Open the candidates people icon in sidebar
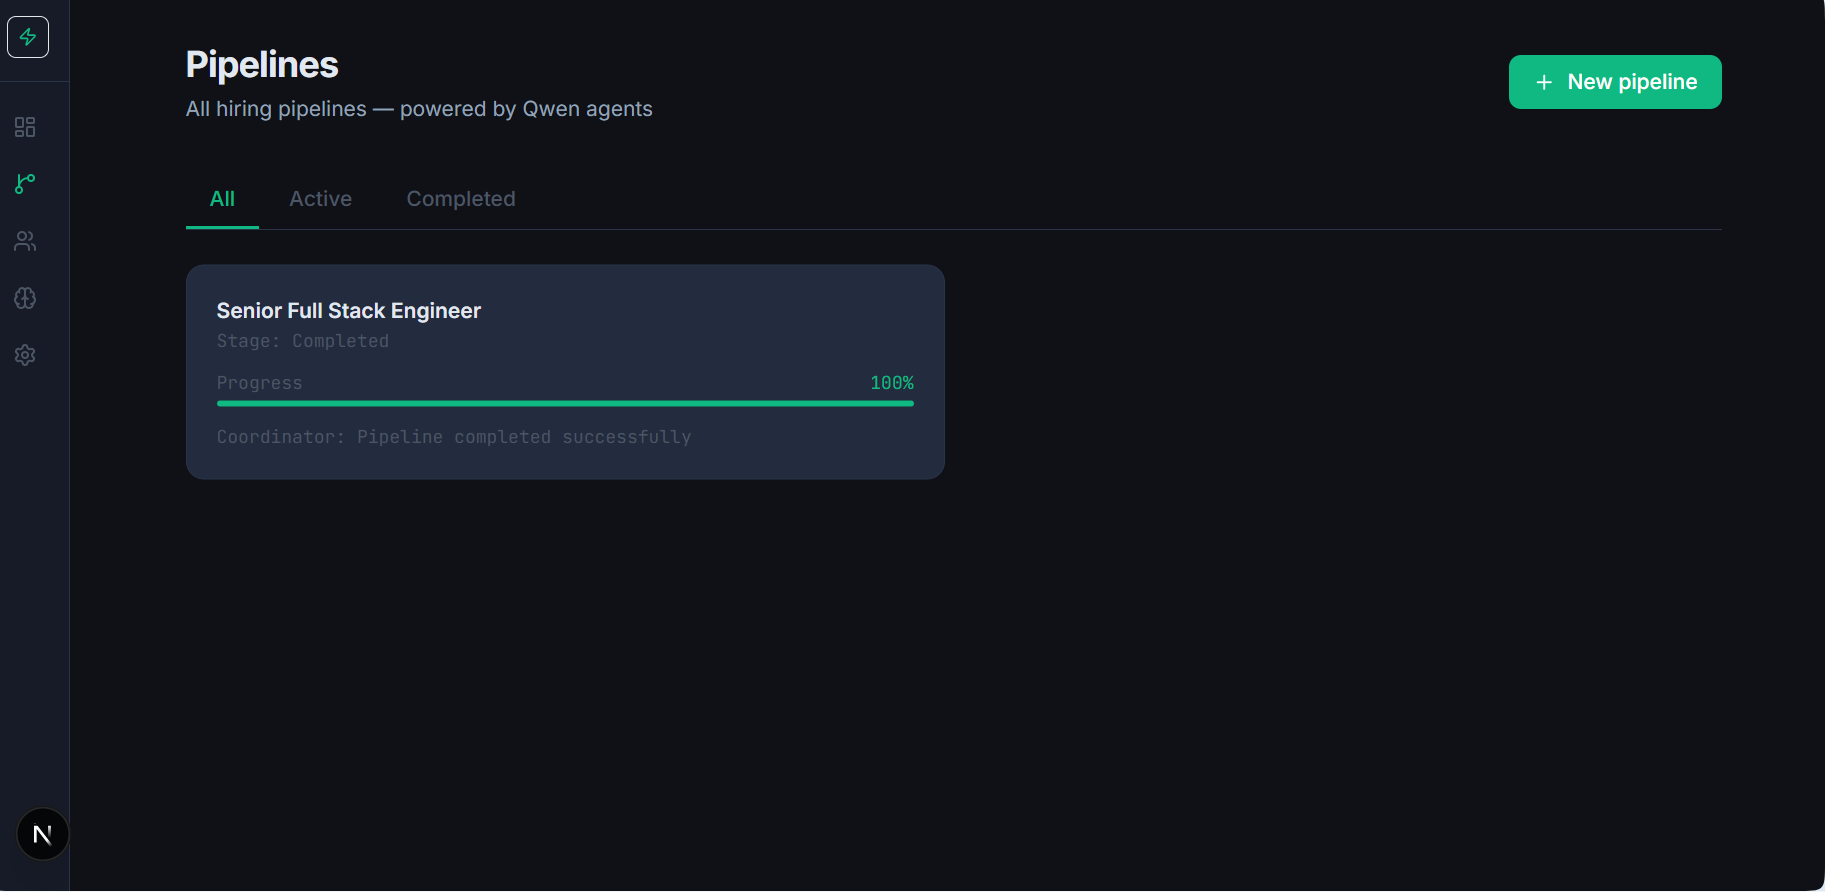Screen dimensions: 1825x892 (x=25, y=241)
